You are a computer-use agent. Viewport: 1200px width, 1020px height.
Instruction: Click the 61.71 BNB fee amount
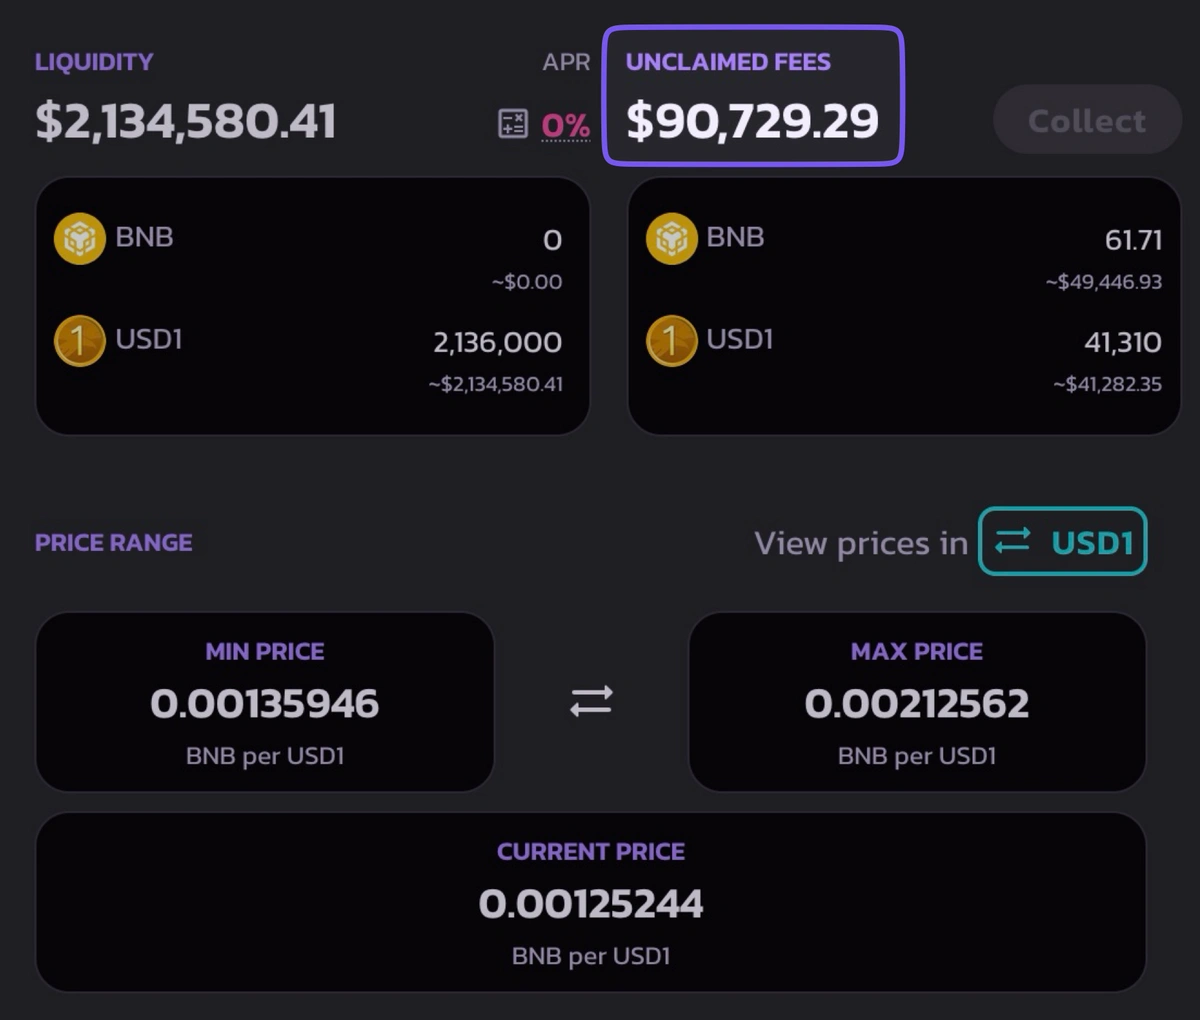click(x=1133, y=240)
